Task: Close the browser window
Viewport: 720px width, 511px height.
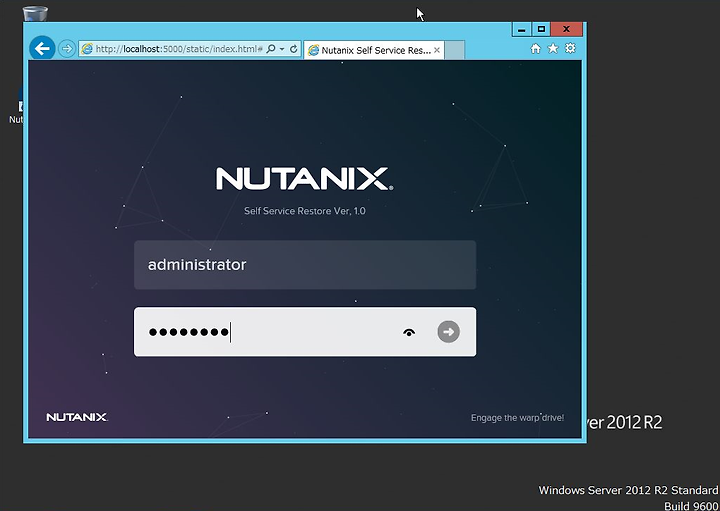Action: tap(567, 29)
